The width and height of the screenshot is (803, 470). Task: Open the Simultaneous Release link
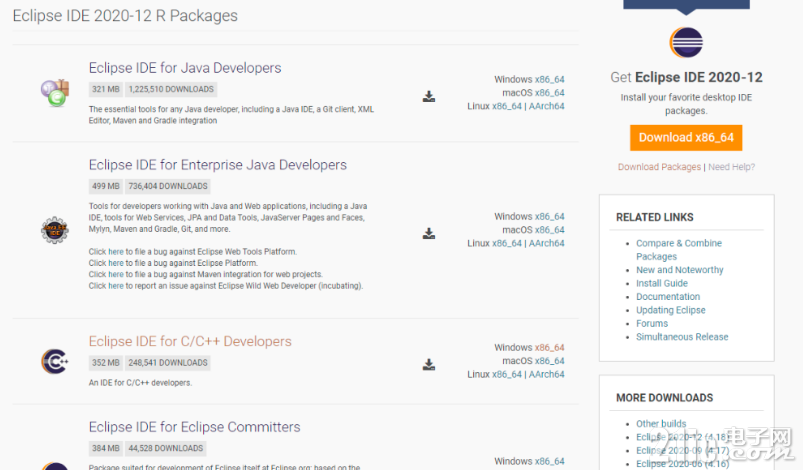click(682, 337)
